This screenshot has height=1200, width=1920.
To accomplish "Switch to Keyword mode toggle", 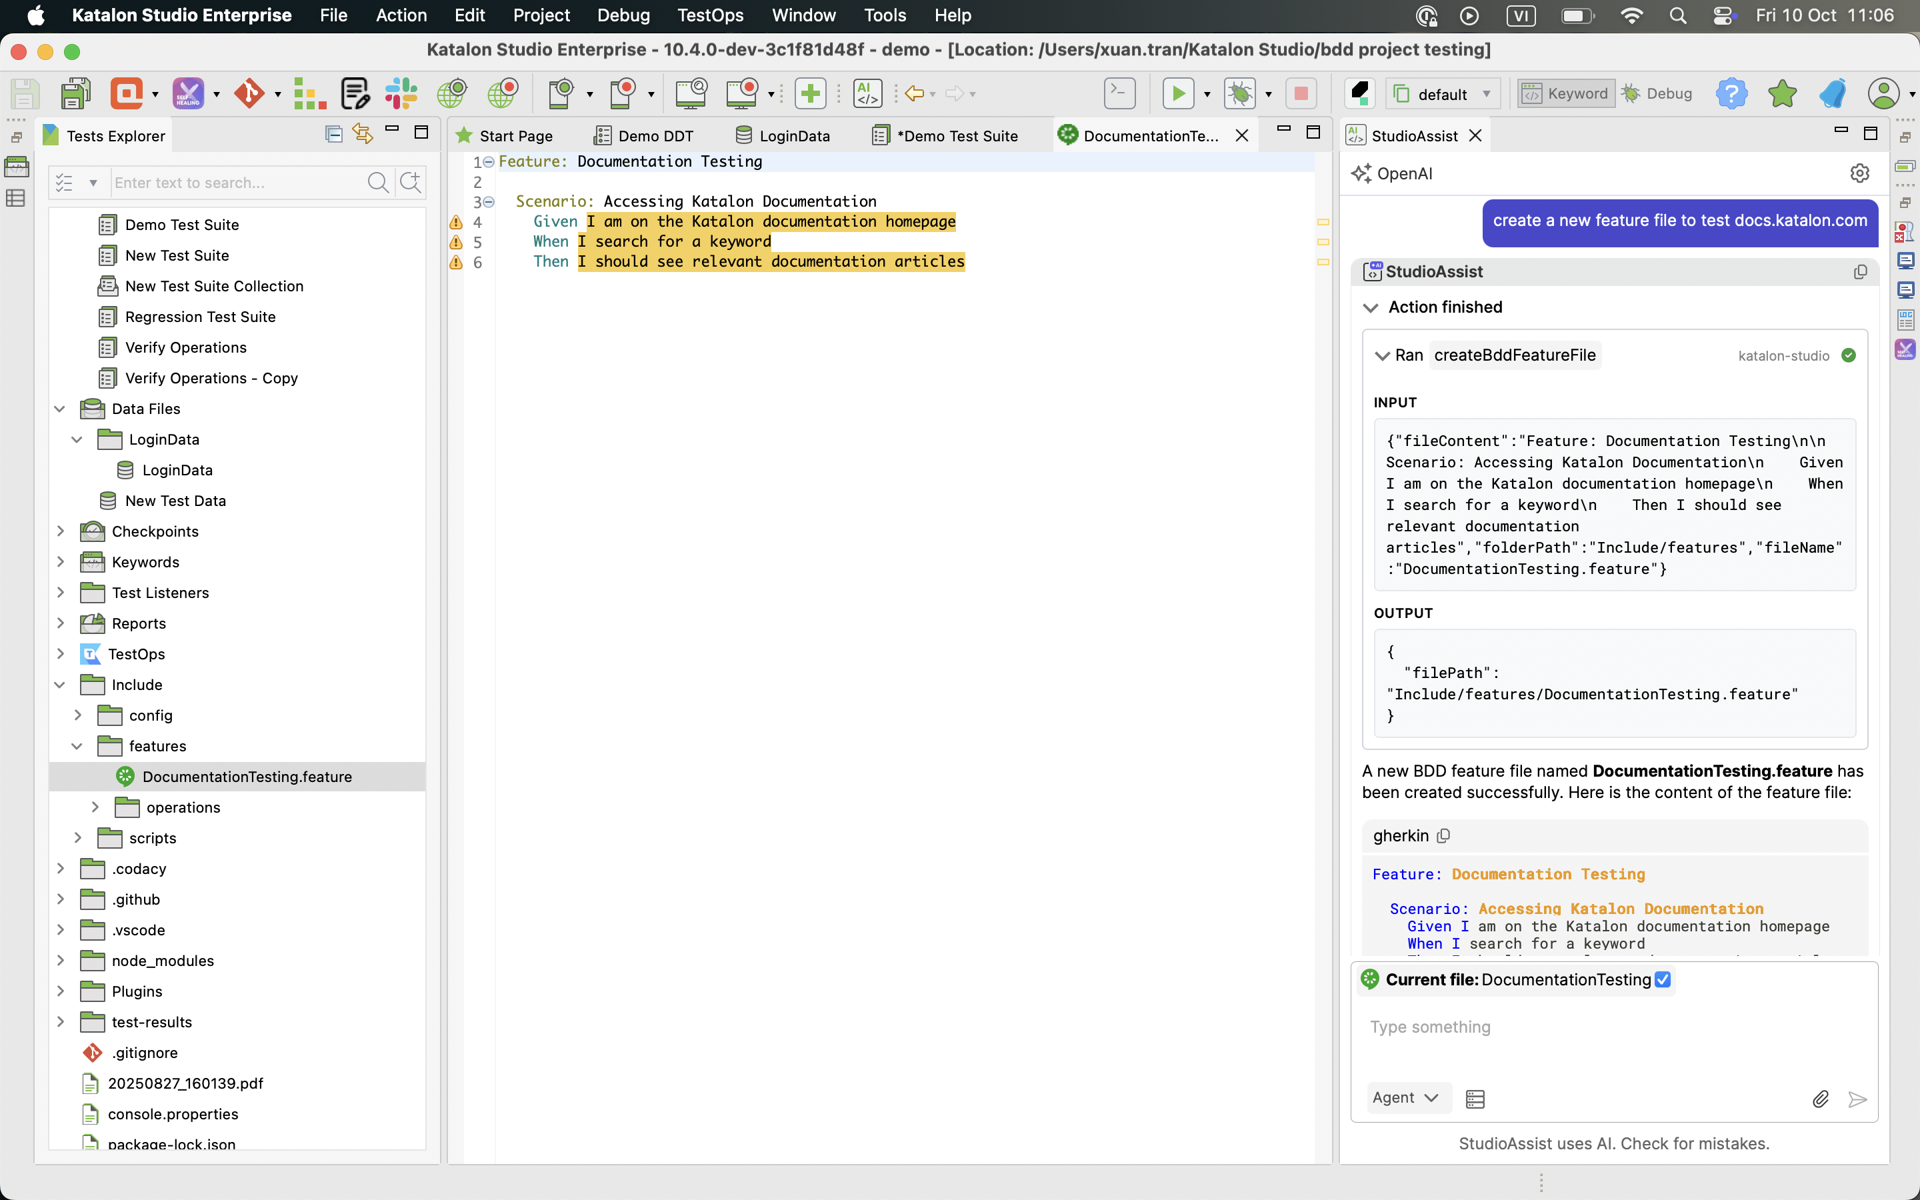I will 1565,94.
